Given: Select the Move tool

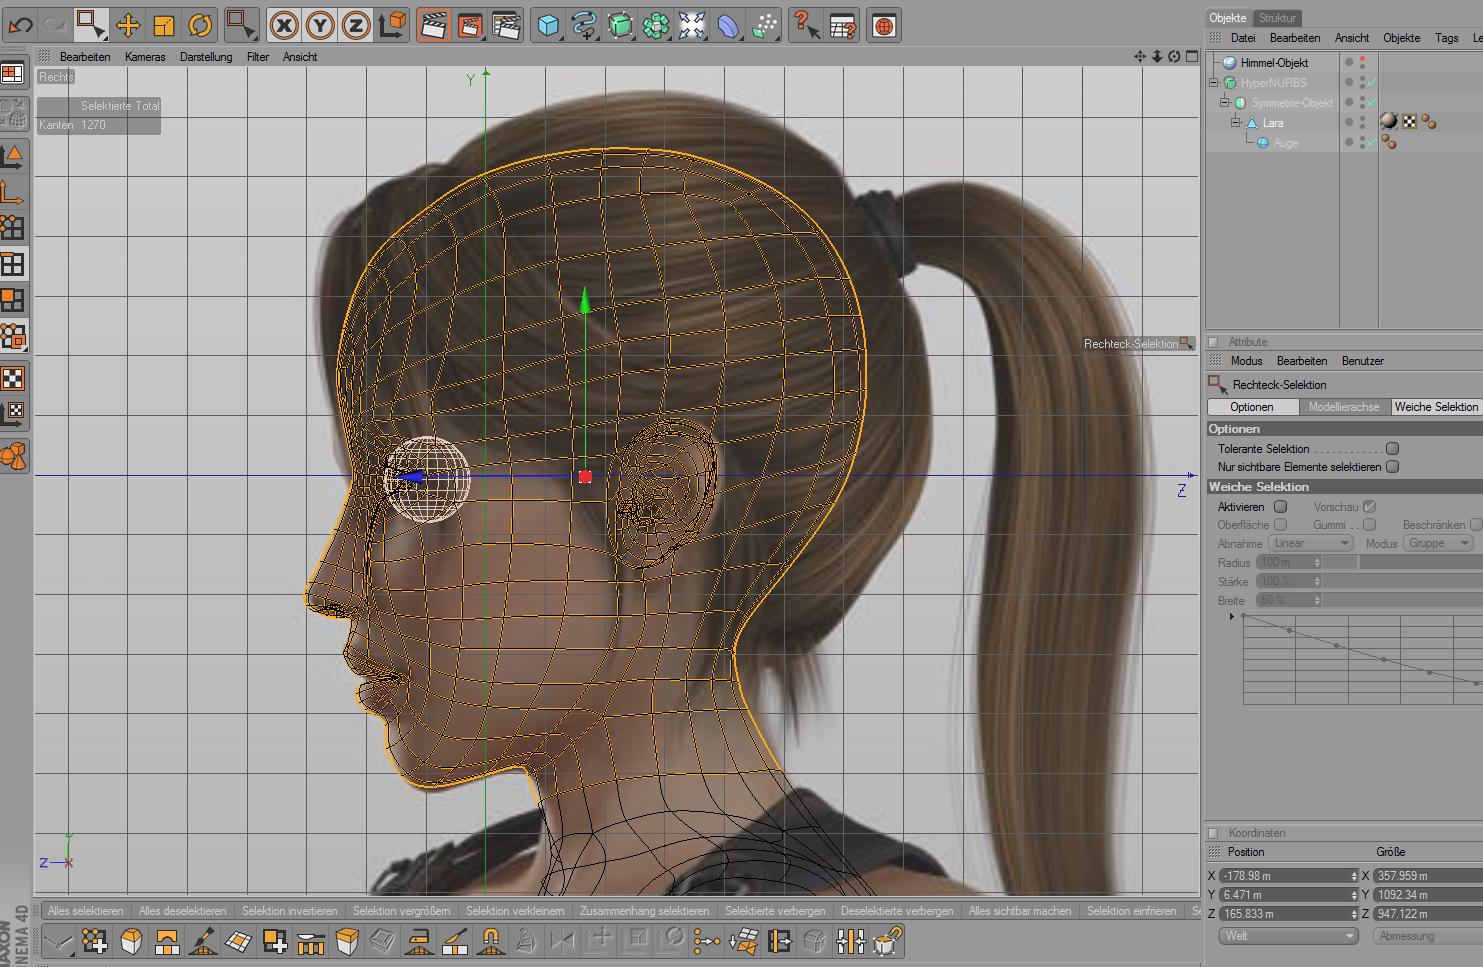Looking at the screenshot, I should [x=128, y=25].
